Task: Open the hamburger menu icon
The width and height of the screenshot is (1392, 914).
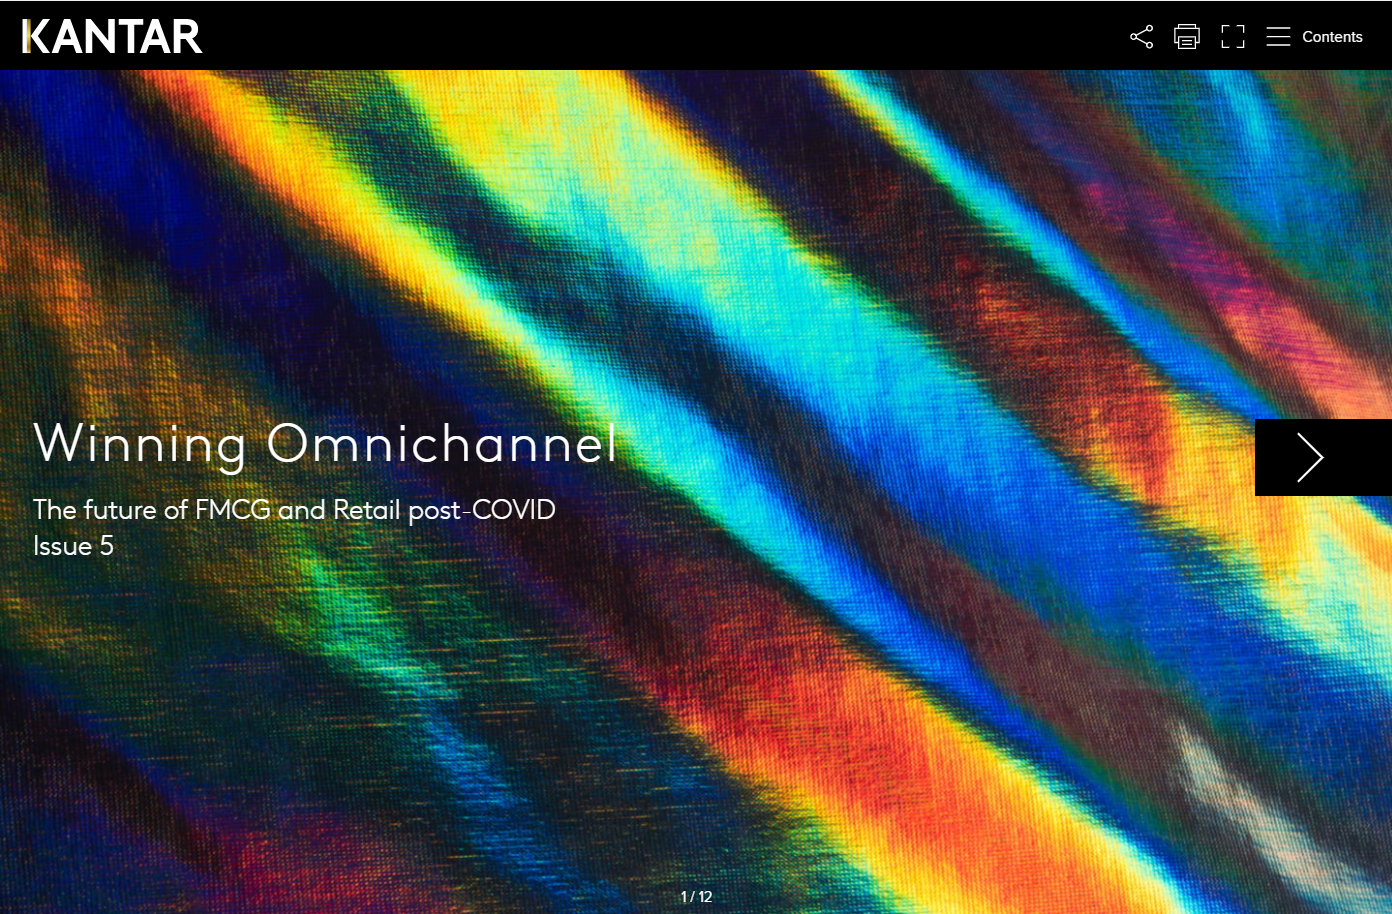Action: pyautogui.click(x=1278, y=37)
